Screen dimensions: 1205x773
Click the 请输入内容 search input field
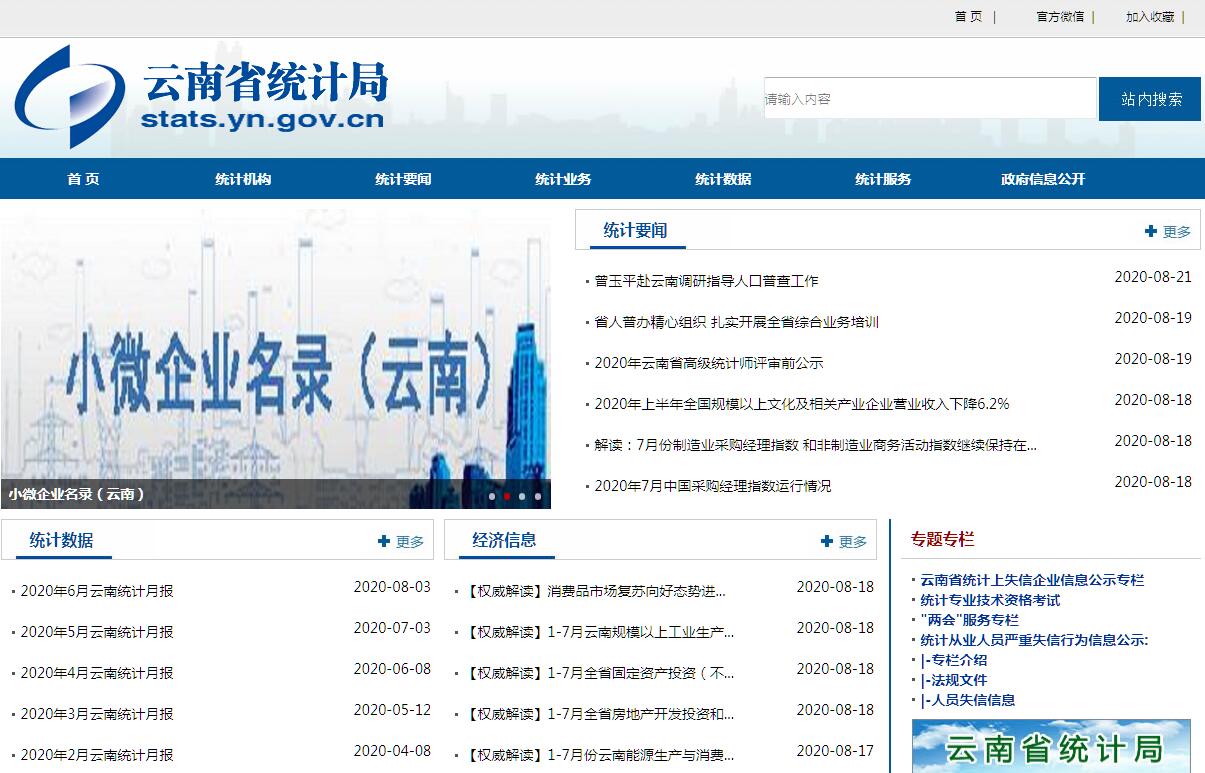[929, 99]
